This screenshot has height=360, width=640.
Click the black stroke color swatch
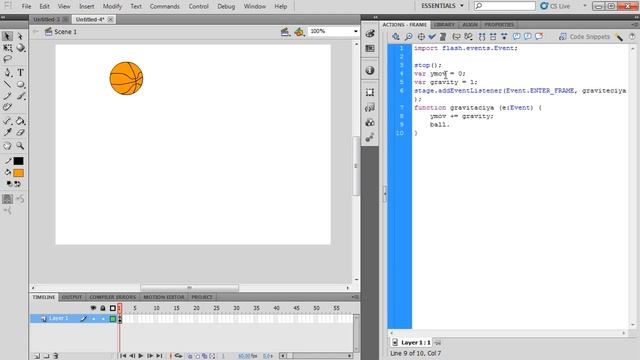coord(18,161)
